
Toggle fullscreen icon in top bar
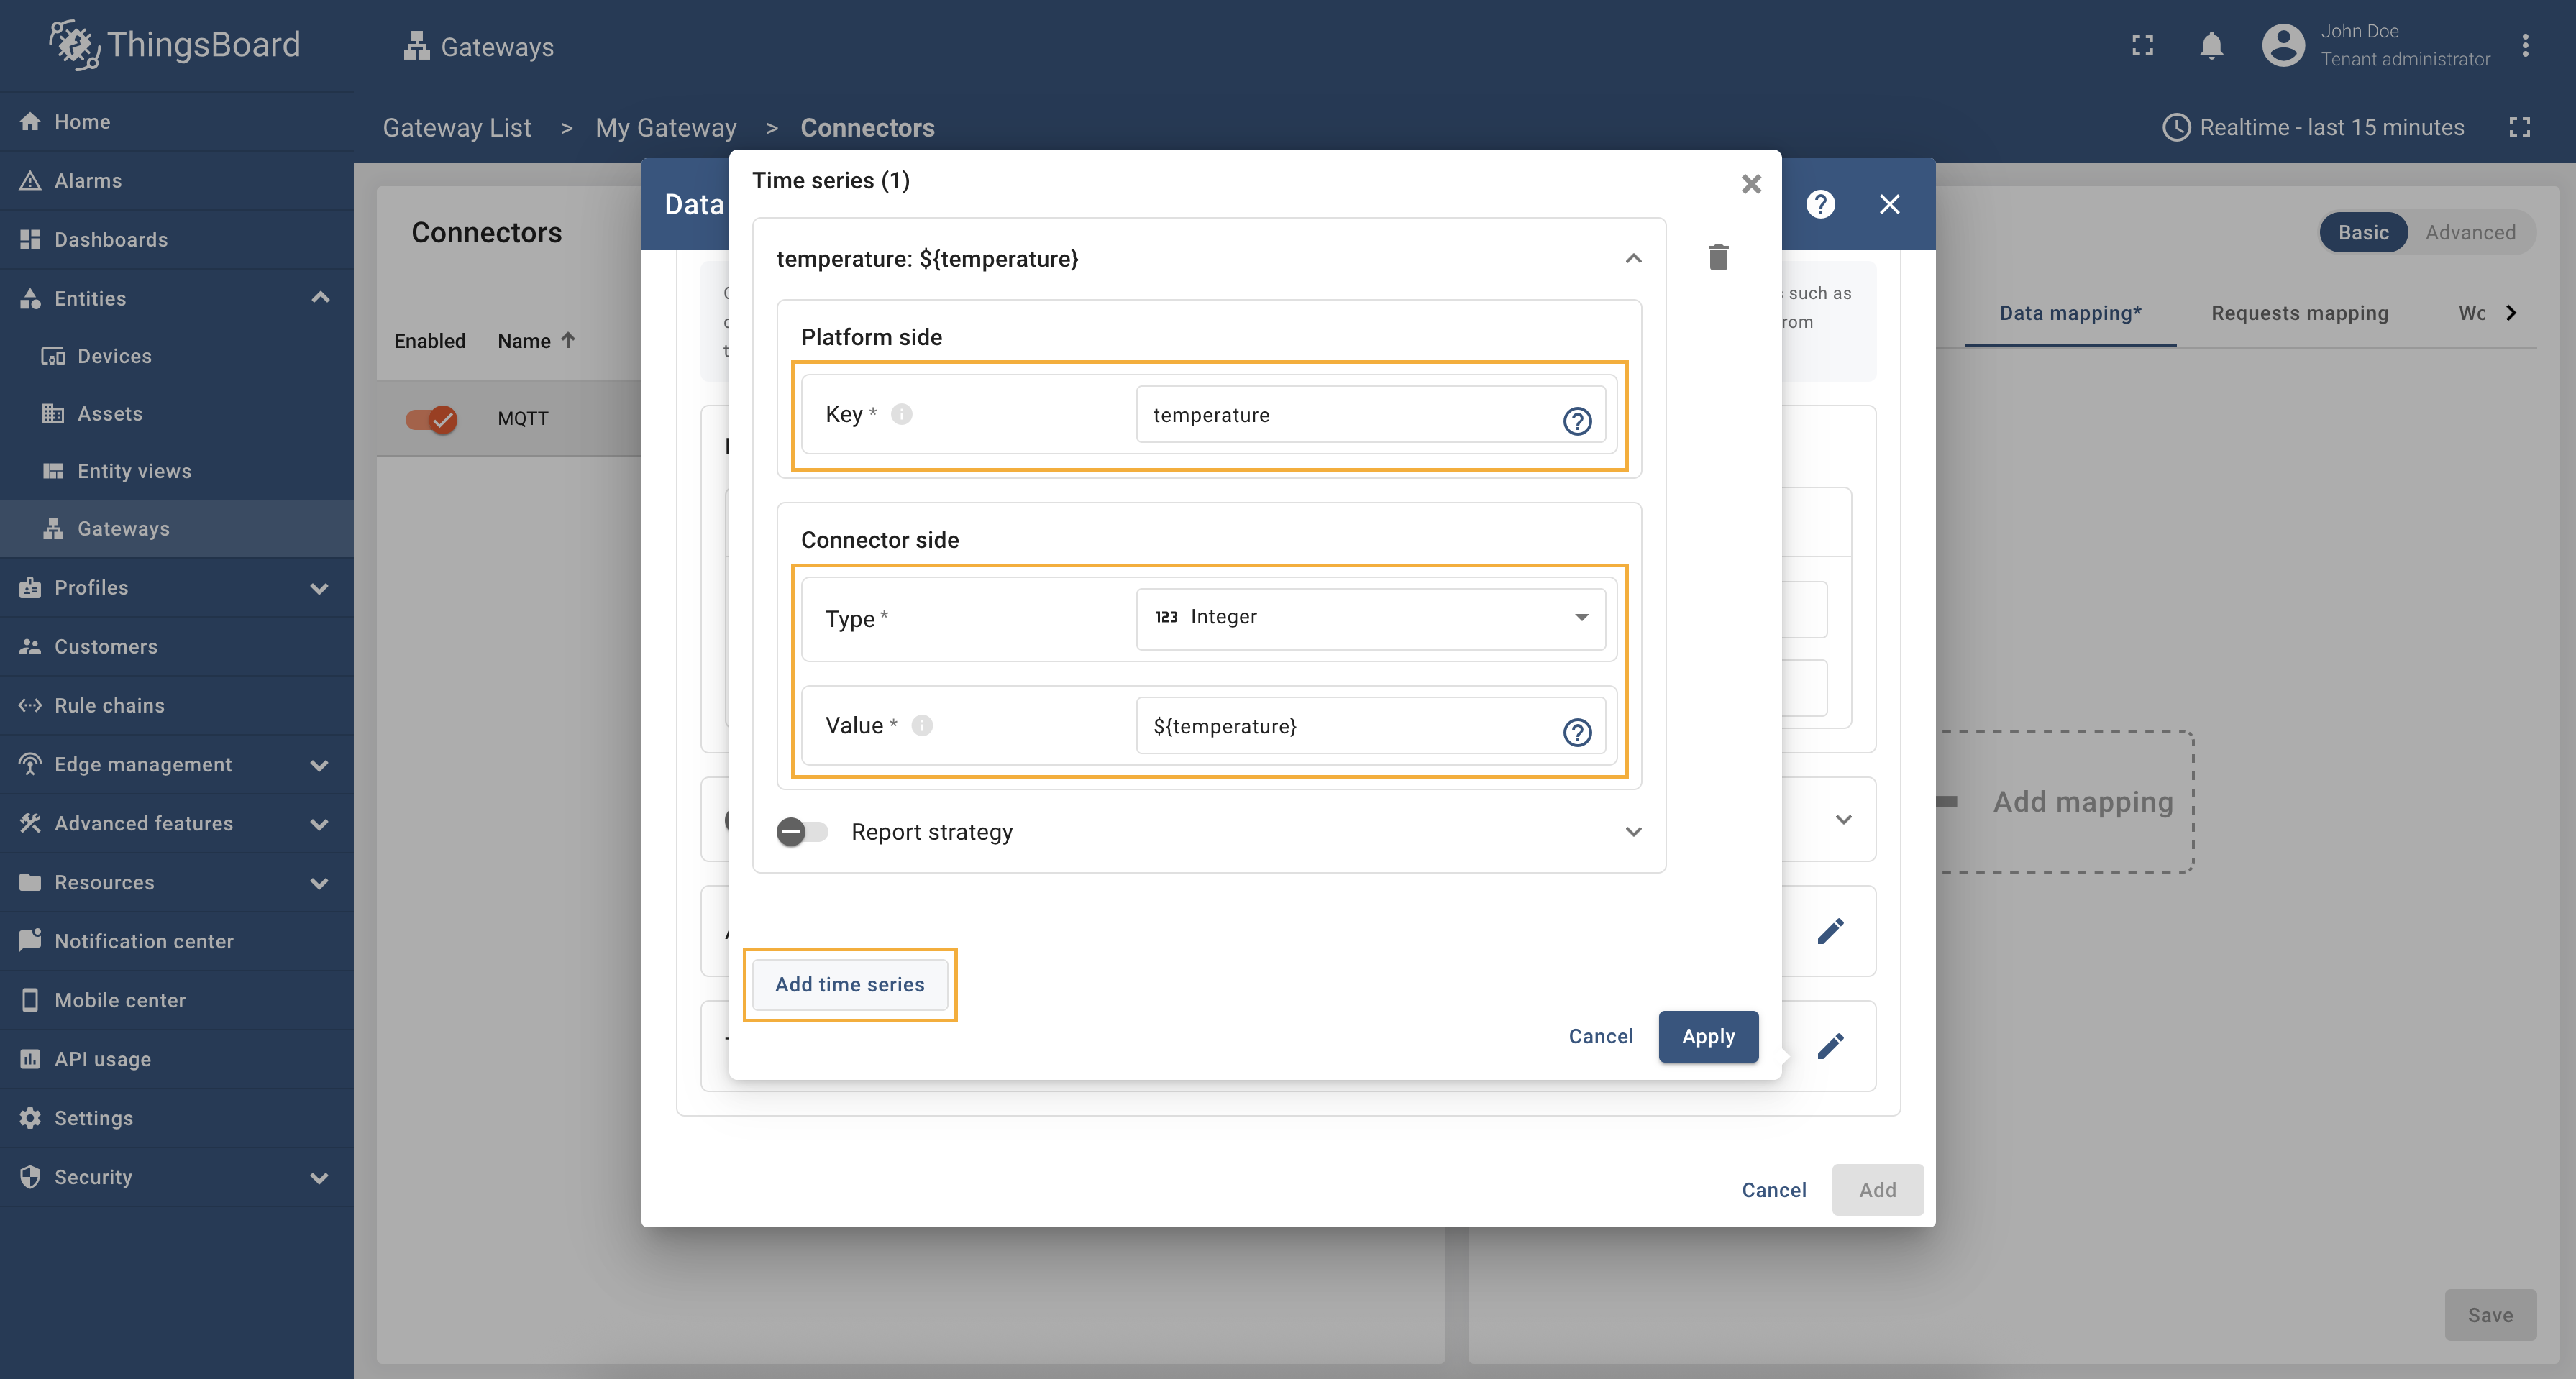pyautogui.click(x=2142, y=46)
